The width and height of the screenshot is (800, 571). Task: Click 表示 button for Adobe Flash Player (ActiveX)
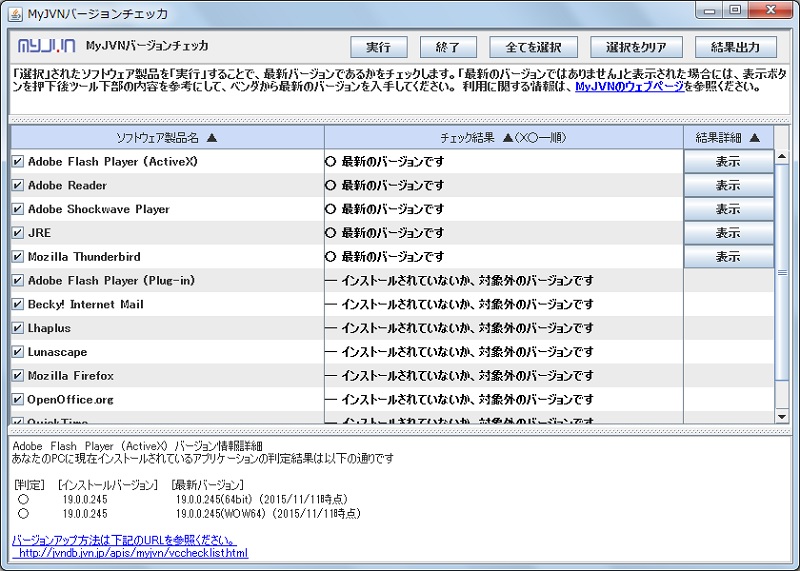point(728,162)
